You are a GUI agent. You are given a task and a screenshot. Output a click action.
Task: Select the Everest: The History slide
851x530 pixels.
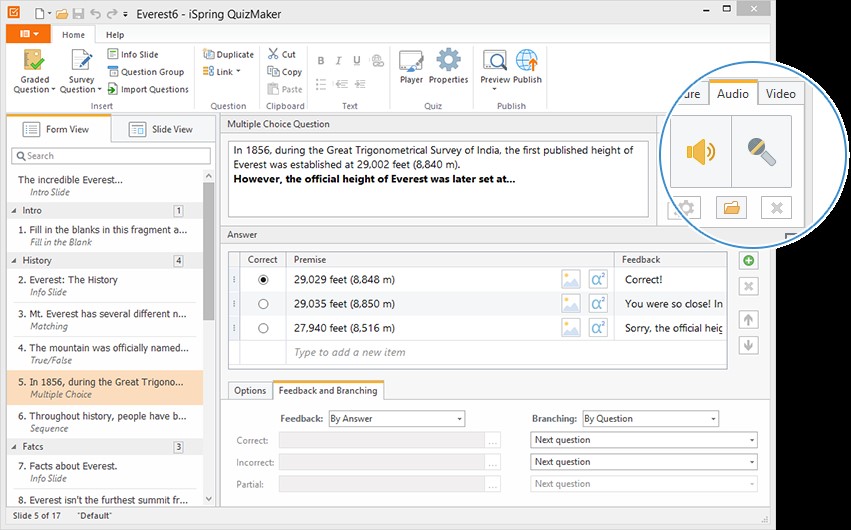pos(105,285)
